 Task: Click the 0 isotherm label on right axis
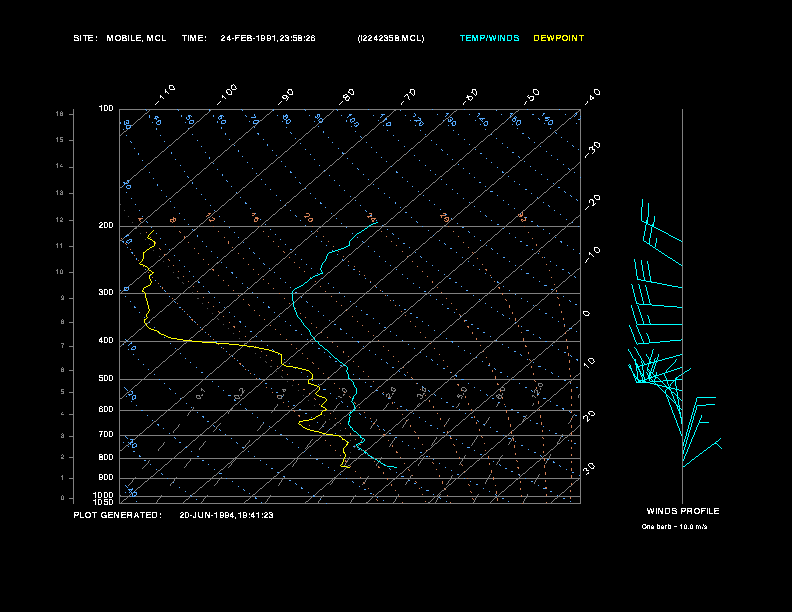586,314
